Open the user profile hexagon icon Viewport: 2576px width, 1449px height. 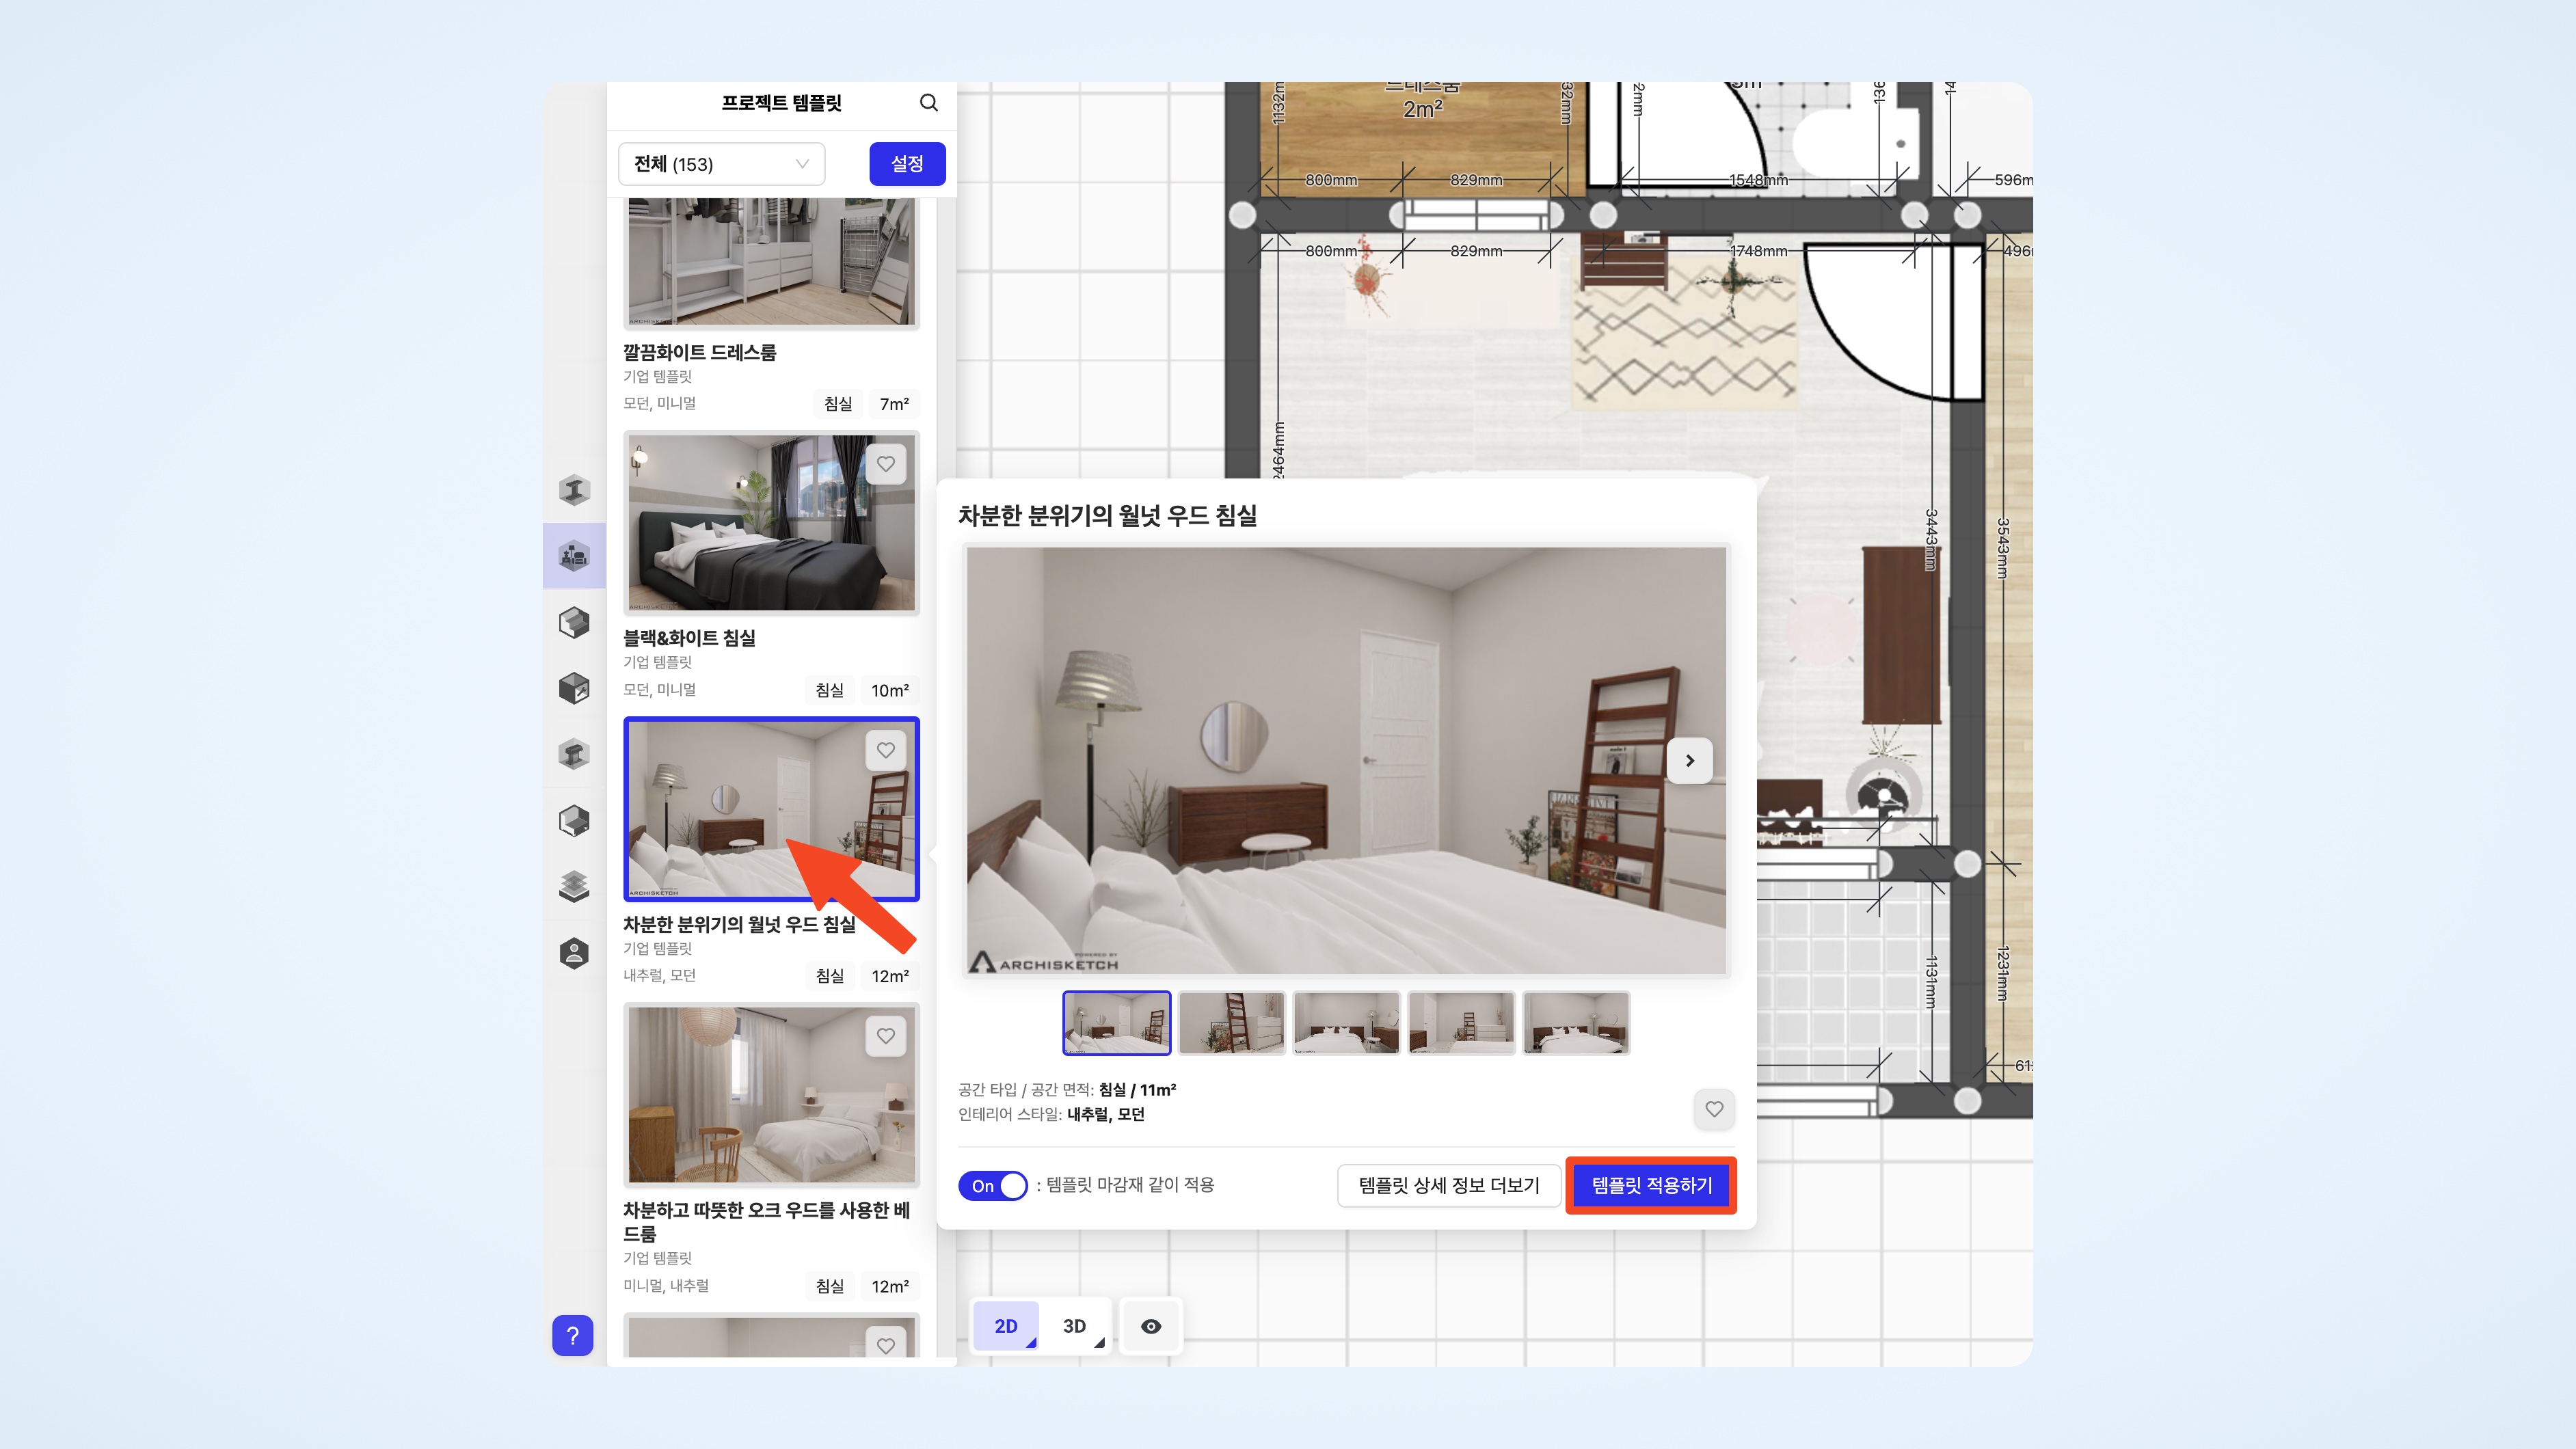tap(574, 952)
